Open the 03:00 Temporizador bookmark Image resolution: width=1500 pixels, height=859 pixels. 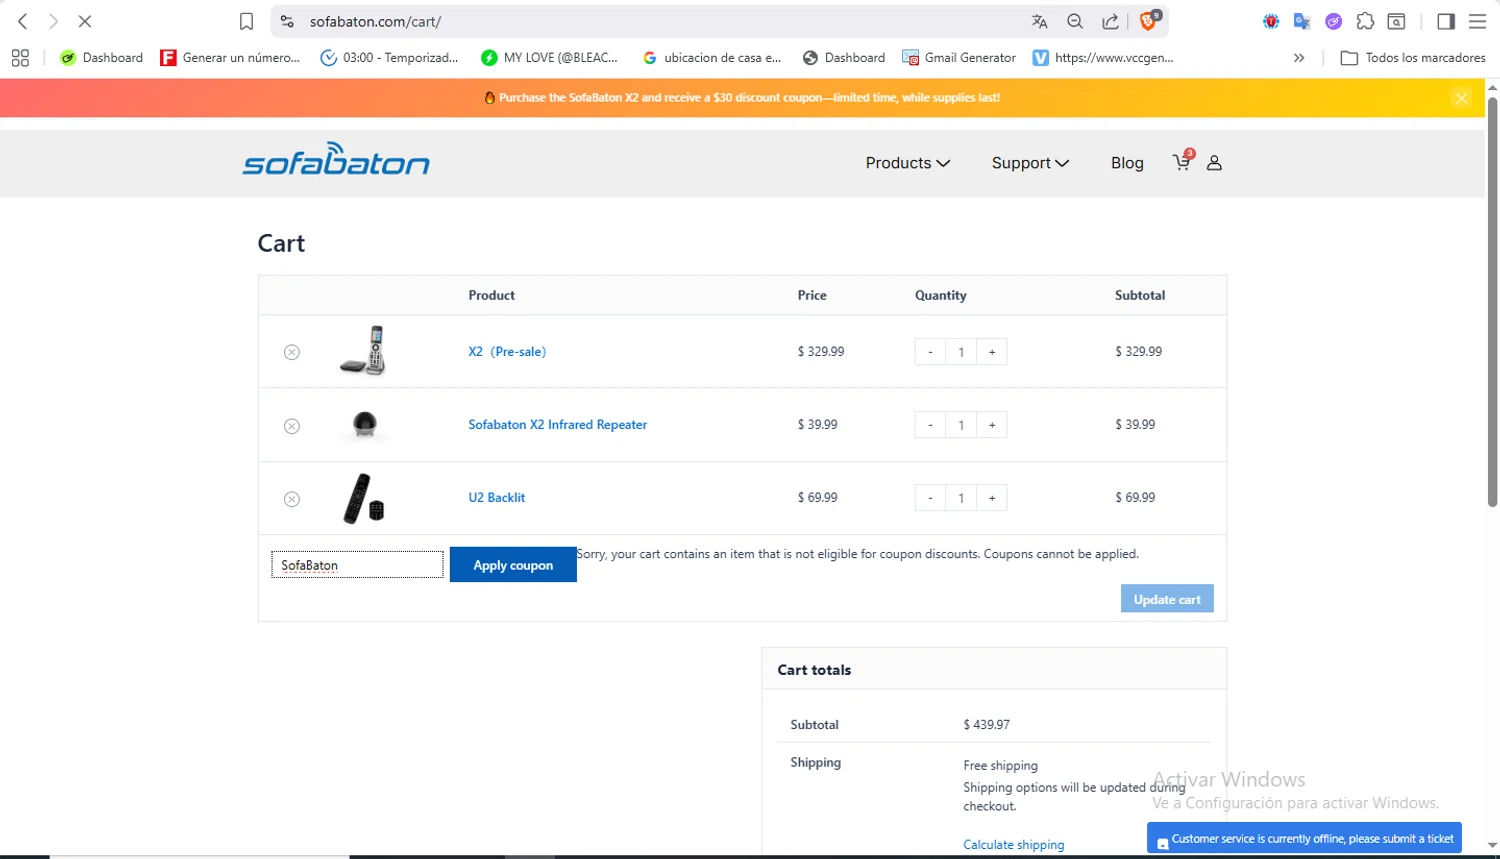389,58
